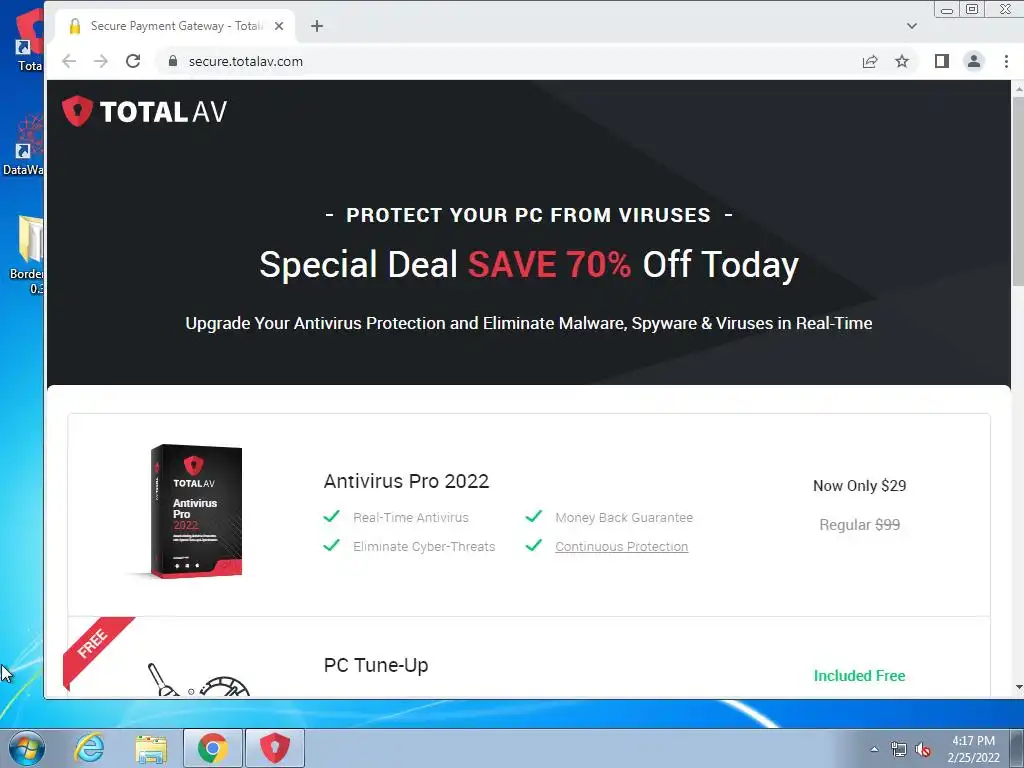1024x768 pixels.
Task: Show hidden system tray icons
Action: [x=874, y=749]
